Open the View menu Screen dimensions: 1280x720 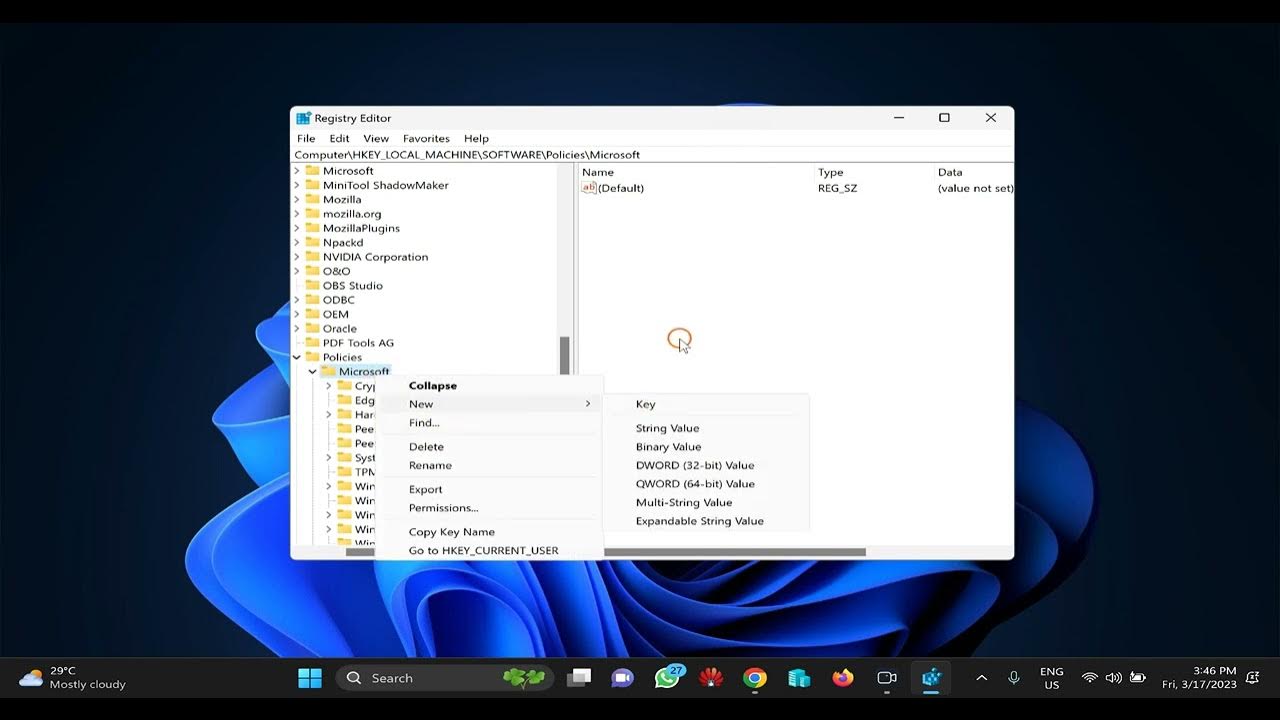(376, 138)
